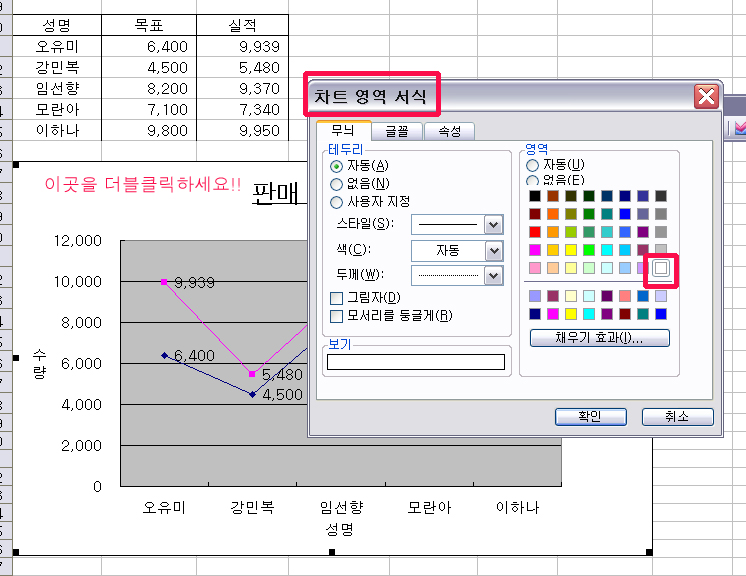The height and width of the screenshot is (576, 746).
Task: Click the 12,000 axis label
Action: click(x=78, y=241)
